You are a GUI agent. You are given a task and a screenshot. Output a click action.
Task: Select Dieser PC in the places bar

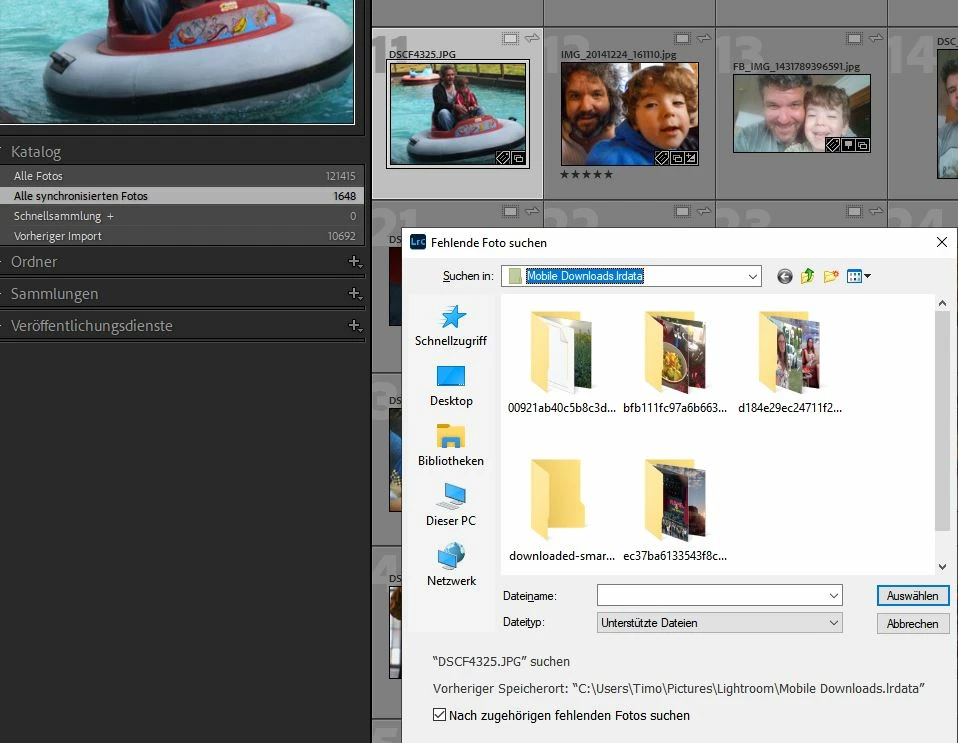(x=451, y=506)
